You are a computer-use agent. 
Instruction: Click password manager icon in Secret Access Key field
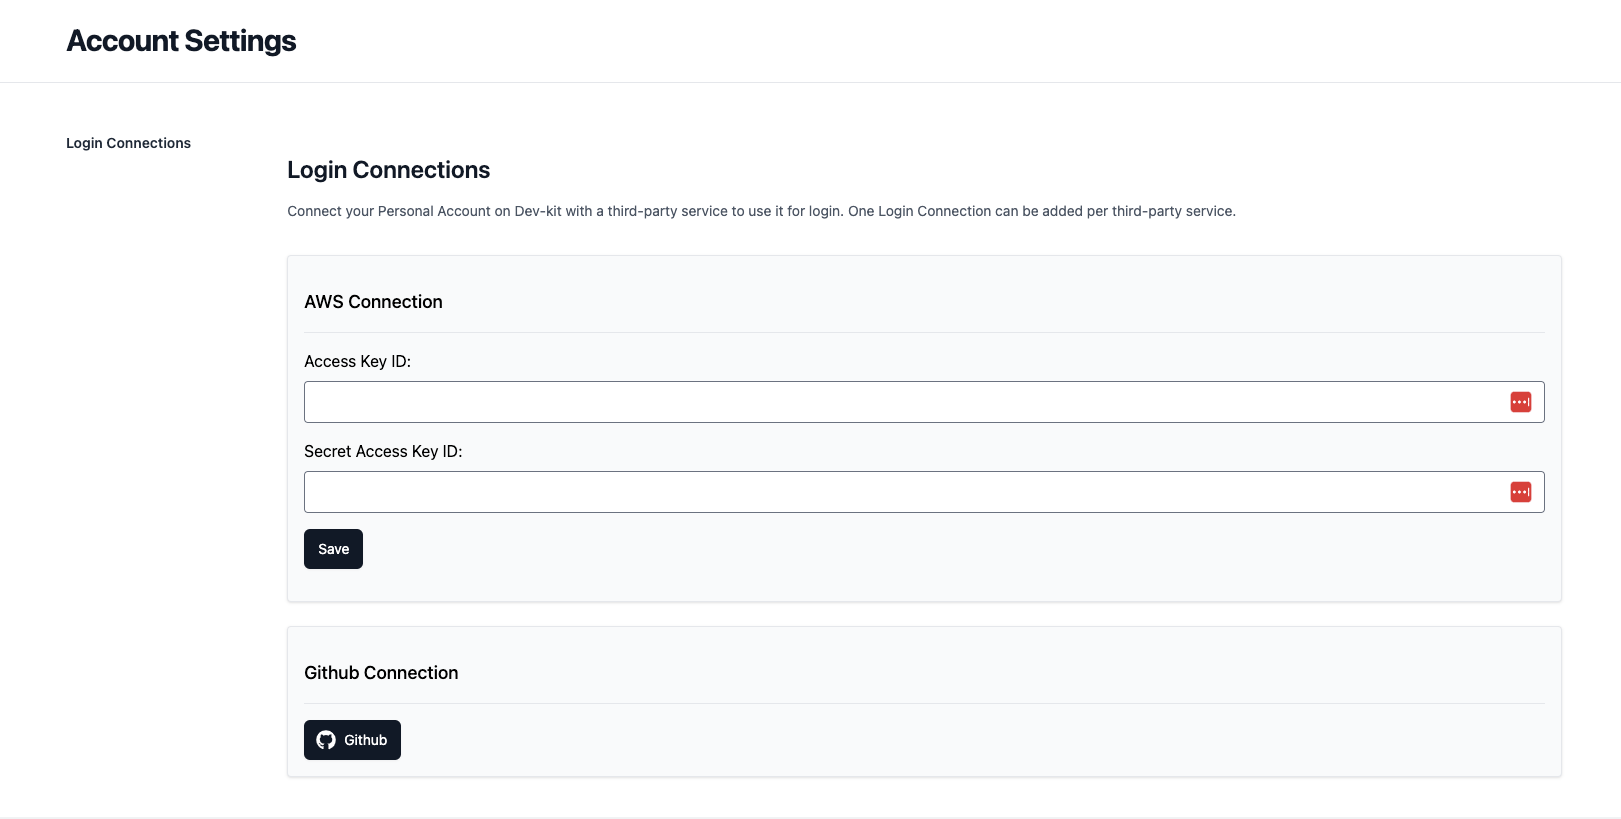click(x=1520, y=492)
